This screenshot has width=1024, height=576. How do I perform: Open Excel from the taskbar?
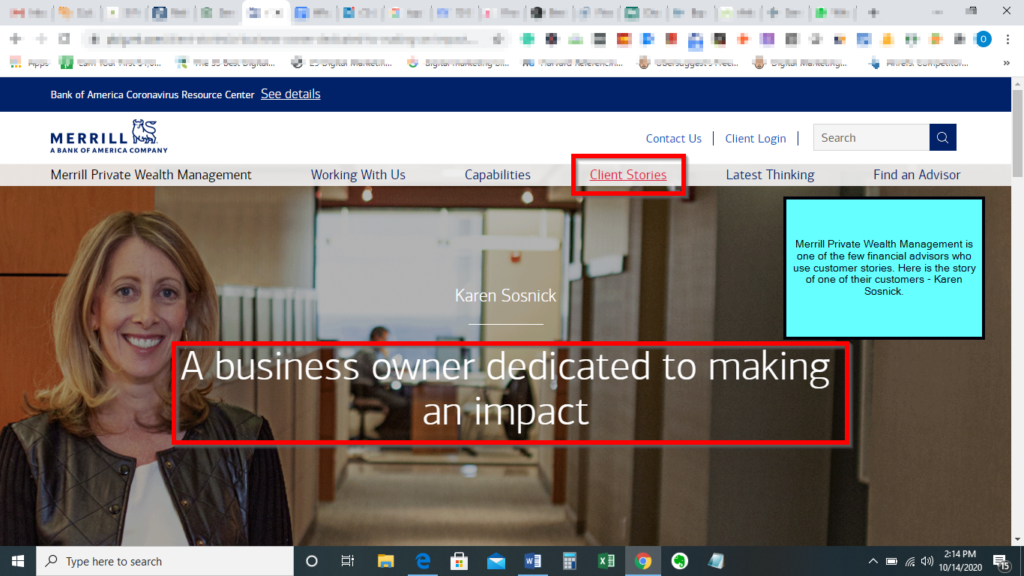point(606,561)
